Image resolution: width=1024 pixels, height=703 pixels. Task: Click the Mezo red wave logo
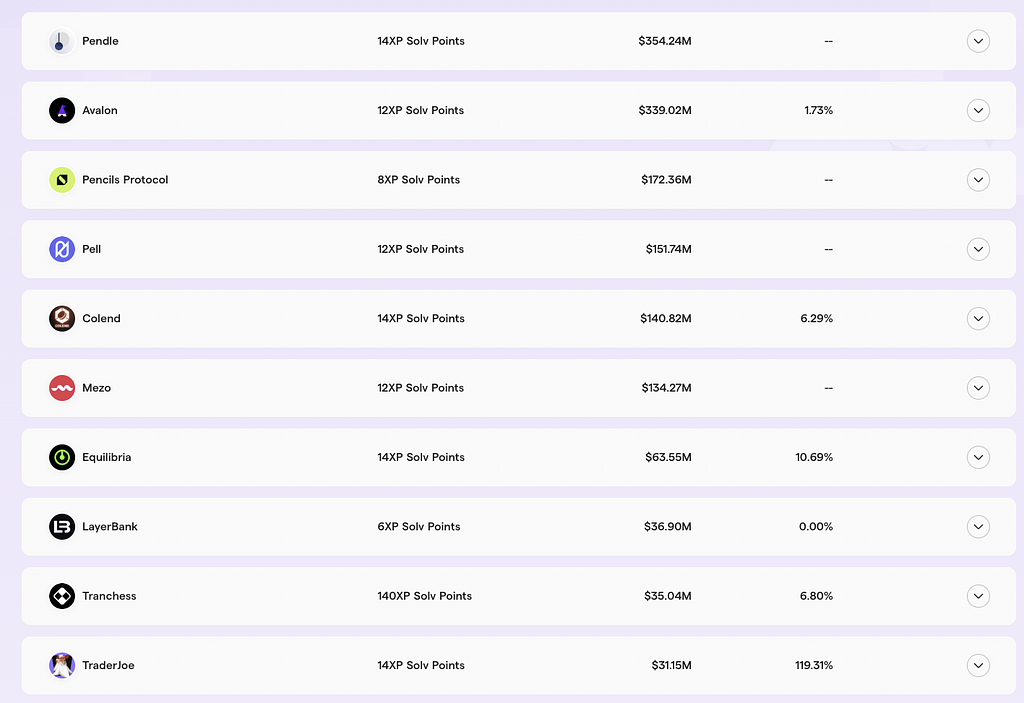pos(62,388)
